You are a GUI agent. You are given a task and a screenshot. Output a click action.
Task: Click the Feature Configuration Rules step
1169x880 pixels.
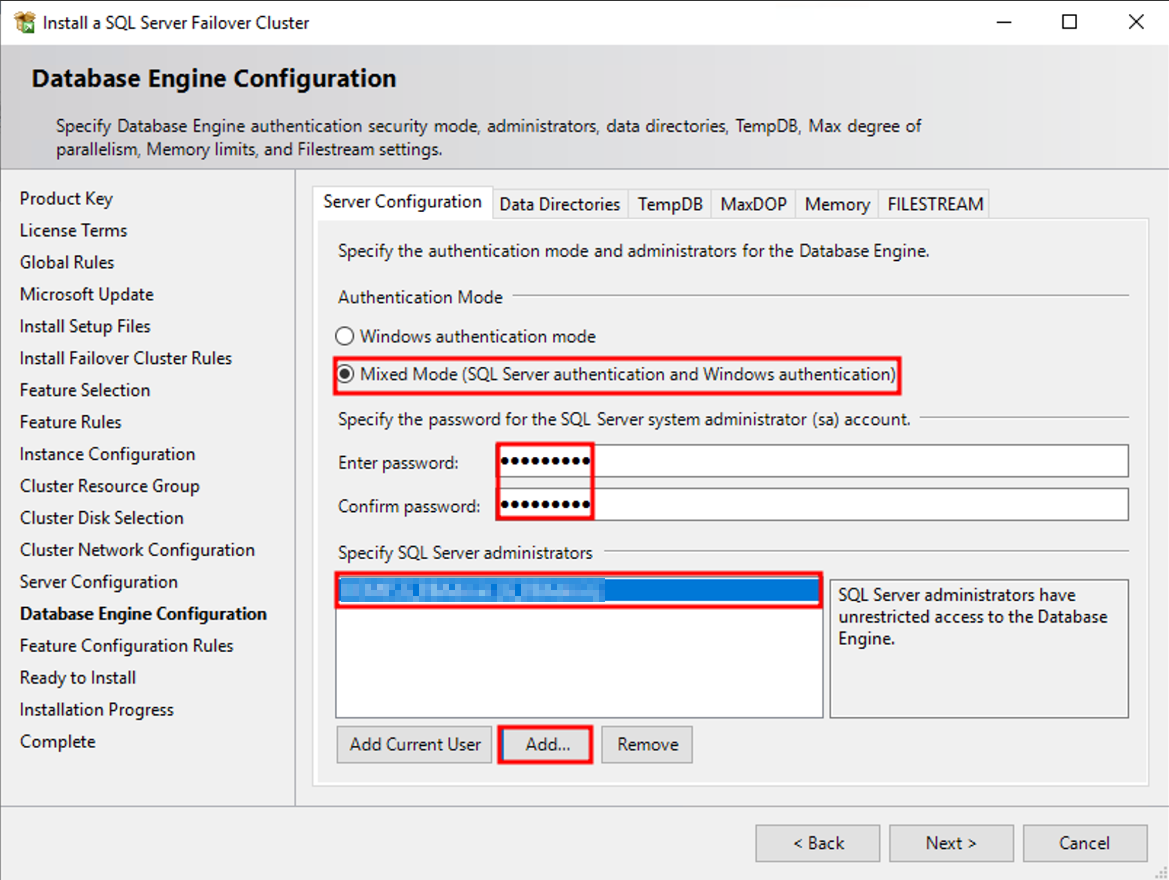coord(126,646)
